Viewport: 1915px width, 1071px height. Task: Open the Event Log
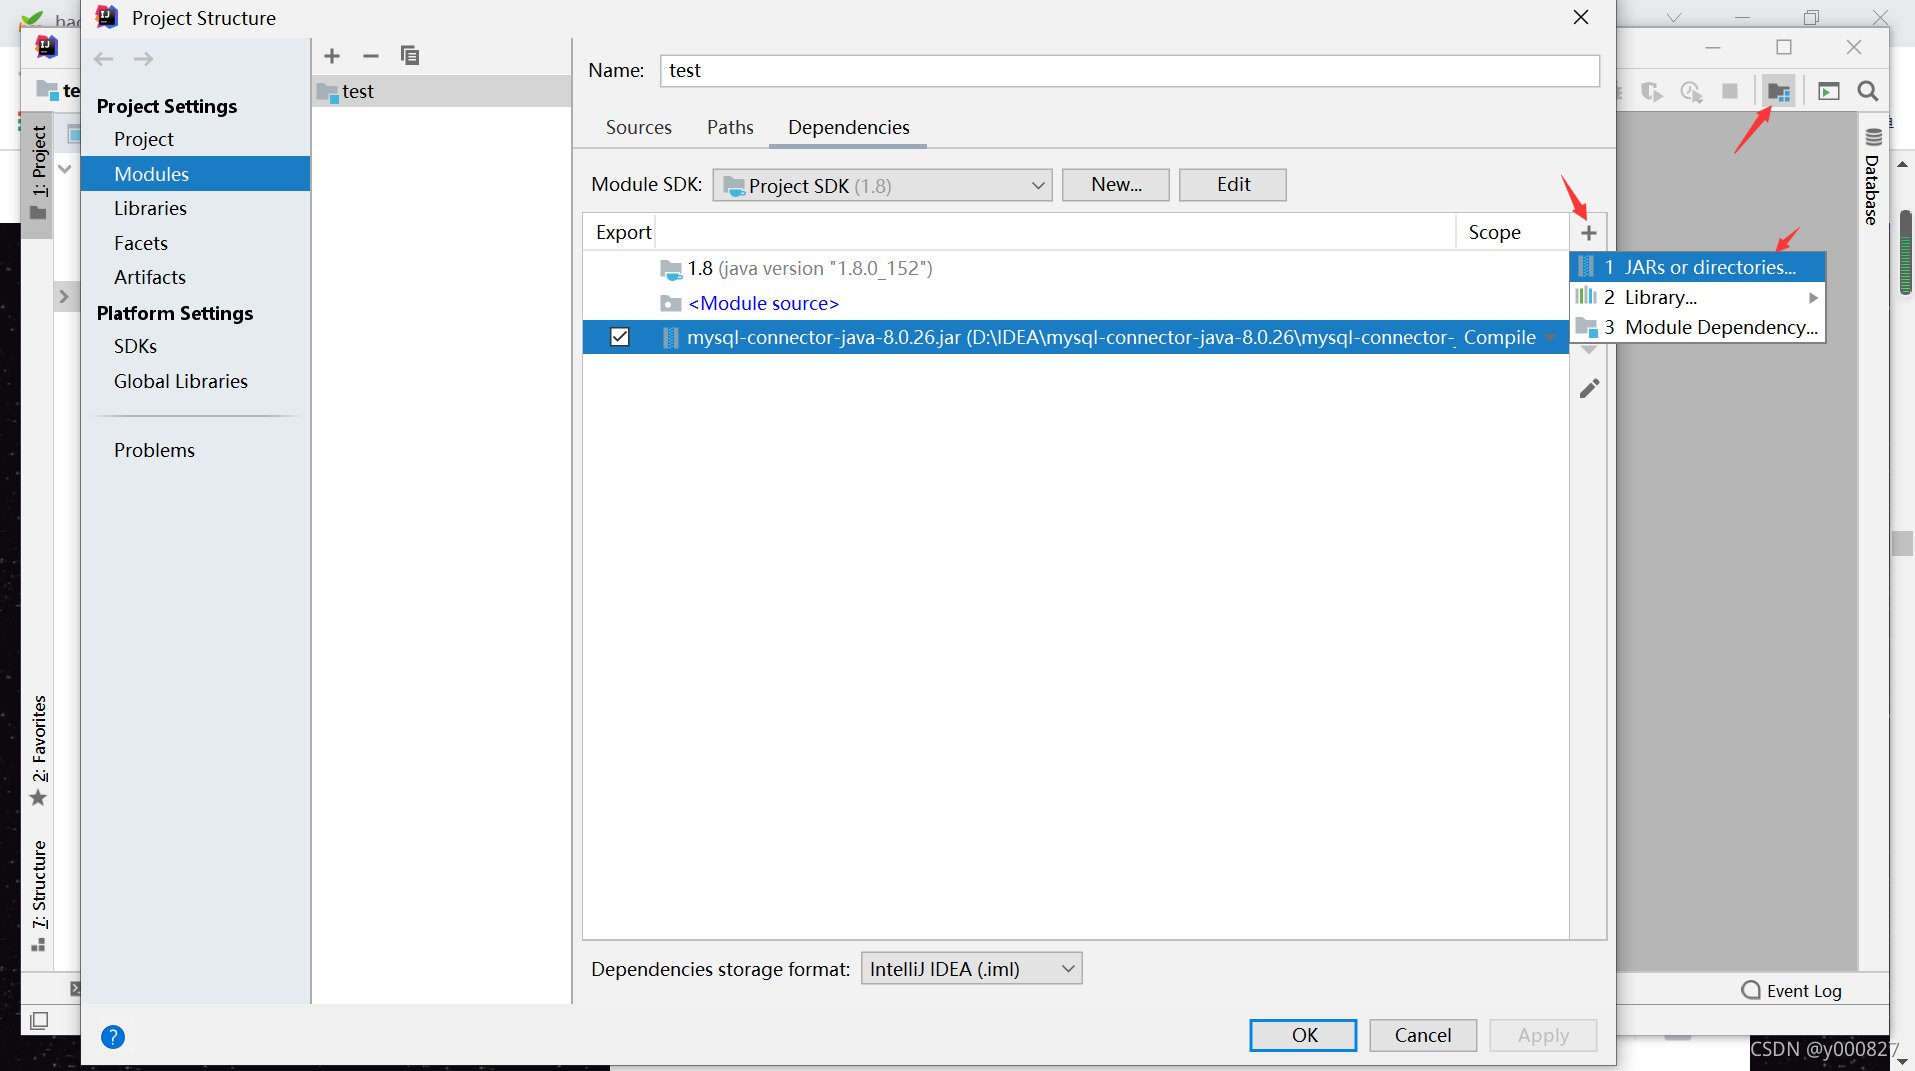(1792, 990)
